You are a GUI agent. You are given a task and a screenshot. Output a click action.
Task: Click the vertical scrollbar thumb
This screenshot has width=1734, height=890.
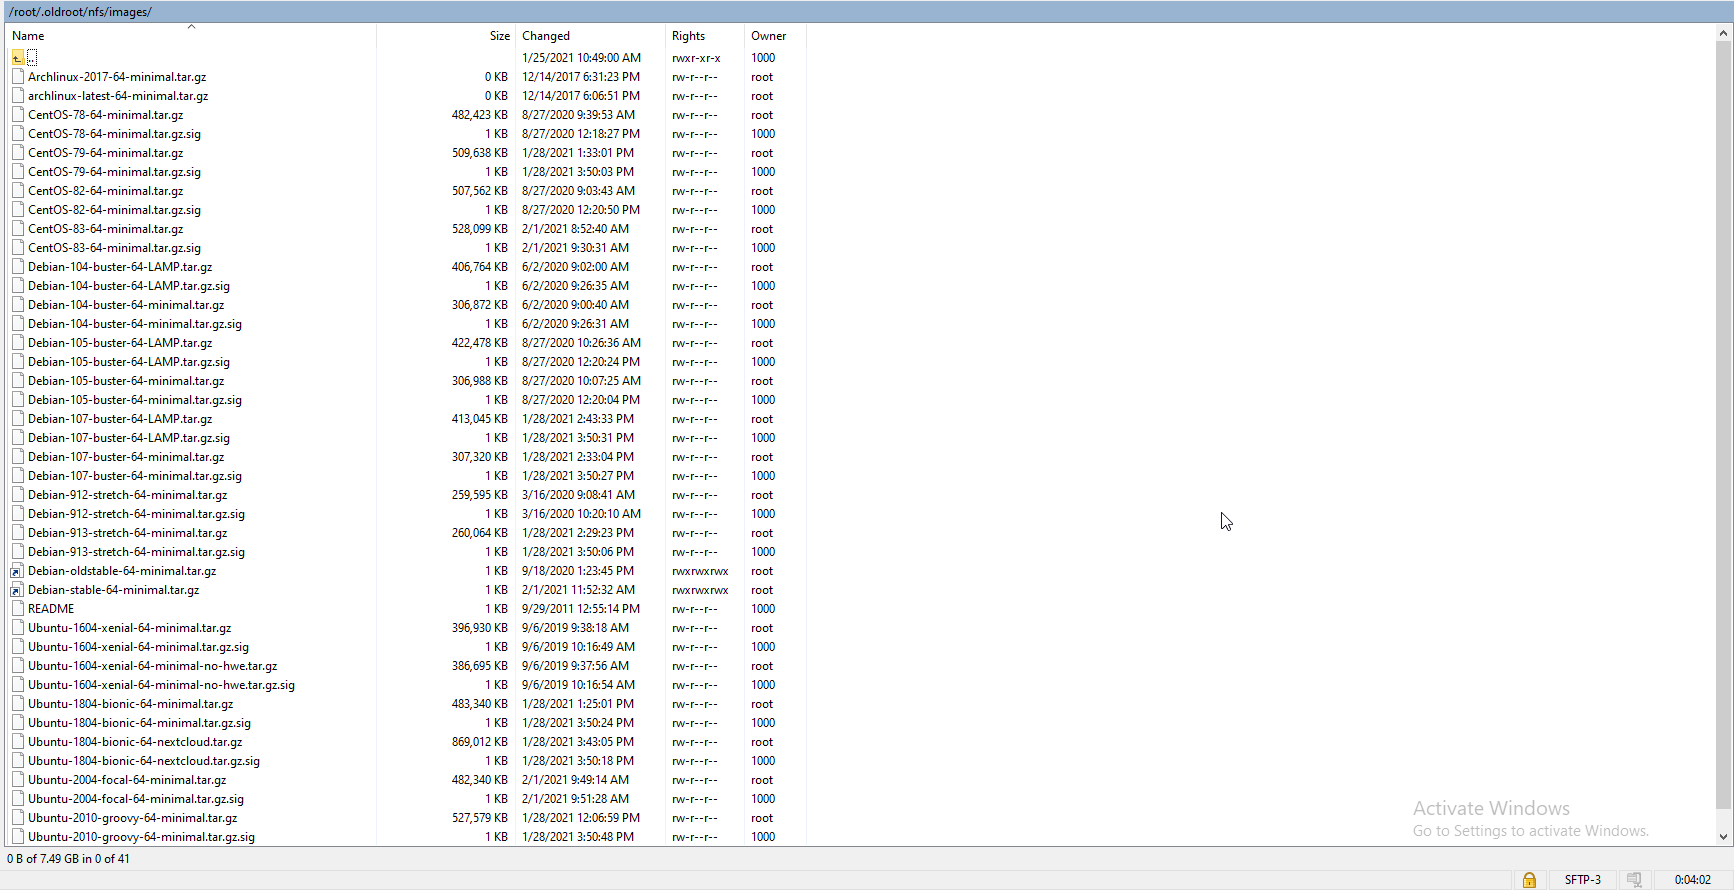(1723, 424)
